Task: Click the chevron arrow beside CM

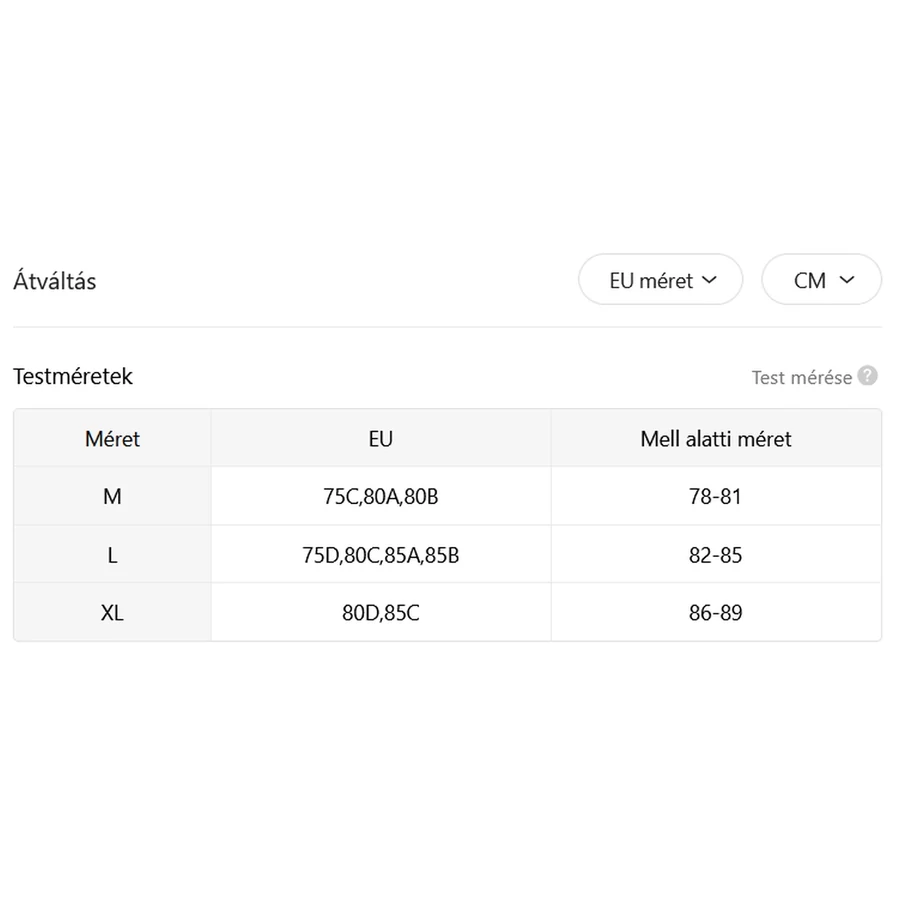Action: [847, 280]
